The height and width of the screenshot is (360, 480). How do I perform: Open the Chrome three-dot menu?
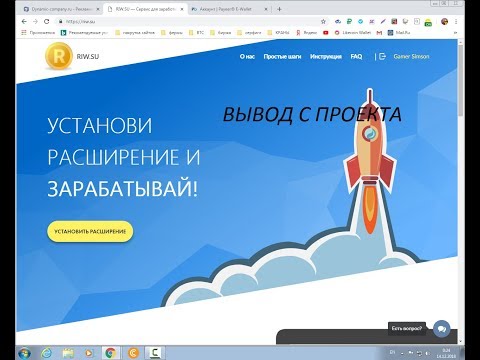[456, 21]
